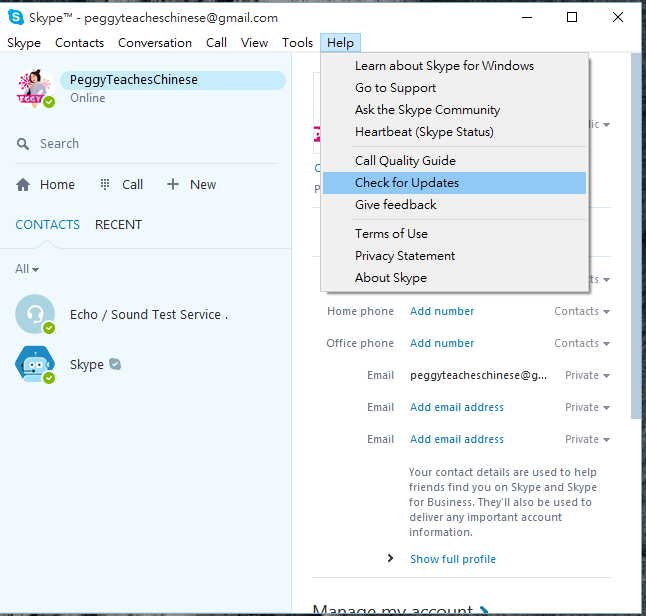
Task: Click second Add email address link
Action: (x=457, y=440)
